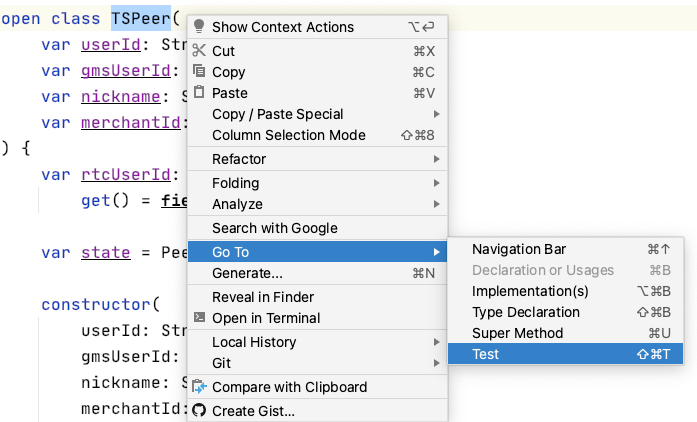Click the clipboard Paste icon
Image resolution: width=697 pixels, height=422 pixels.
tap(199, 93)
